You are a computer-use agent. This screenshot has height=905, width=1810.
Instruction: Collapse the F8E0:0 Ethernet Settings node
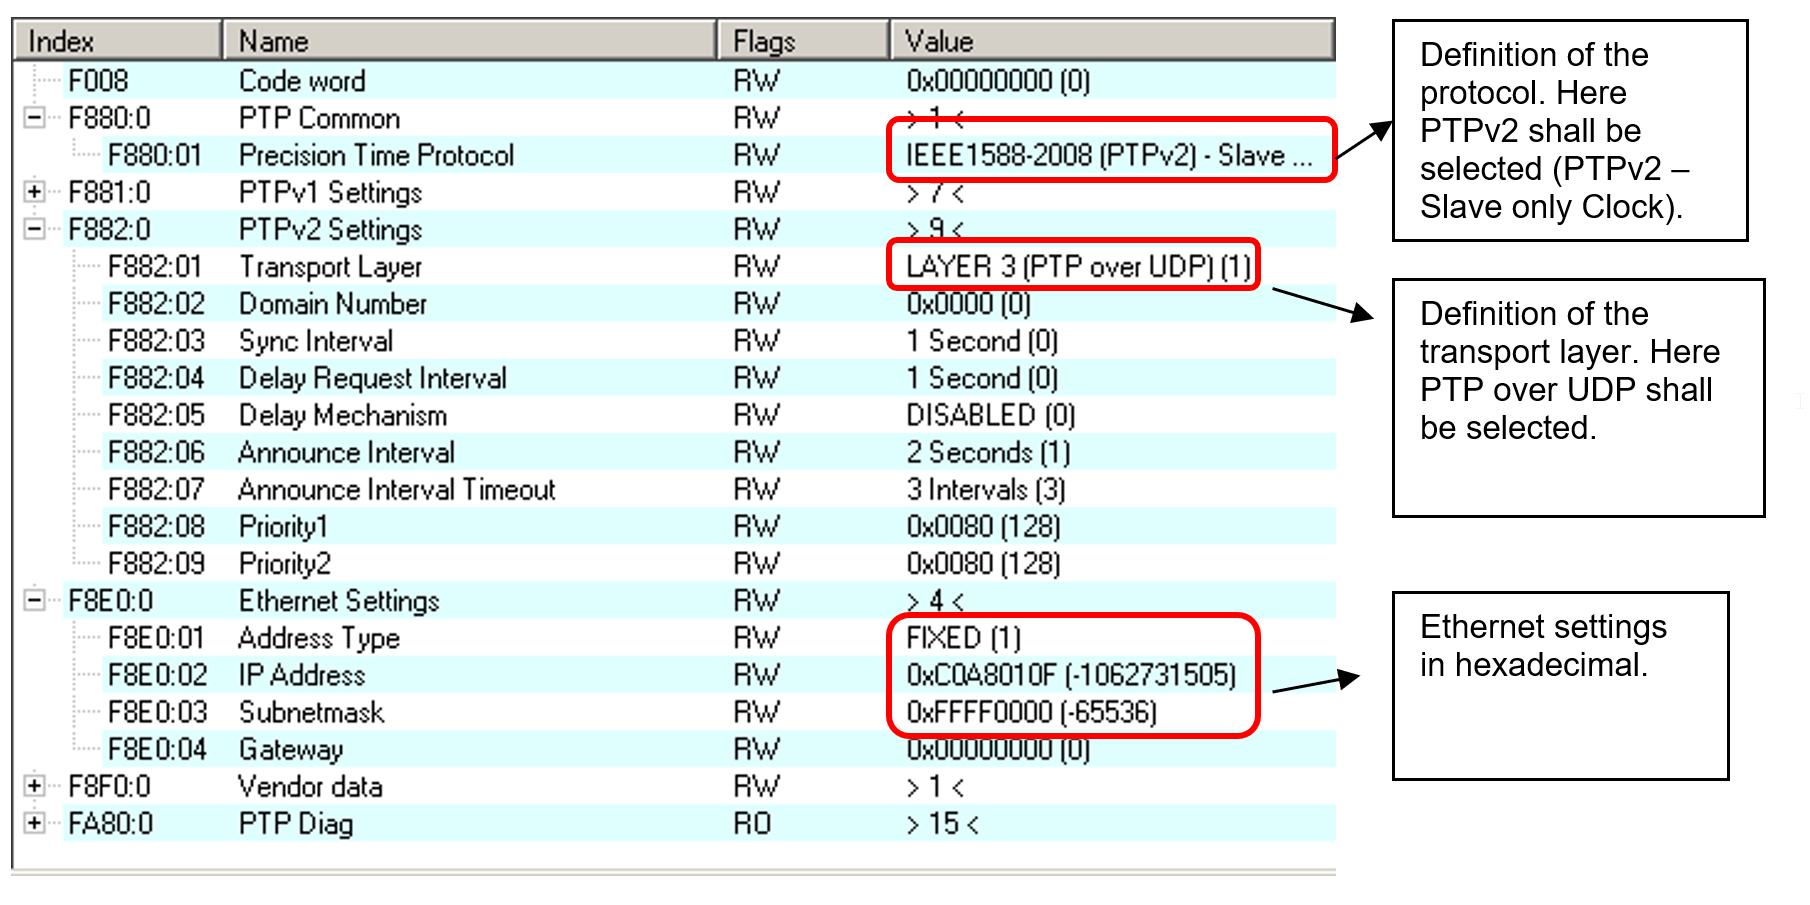click(x=34, y=601)
